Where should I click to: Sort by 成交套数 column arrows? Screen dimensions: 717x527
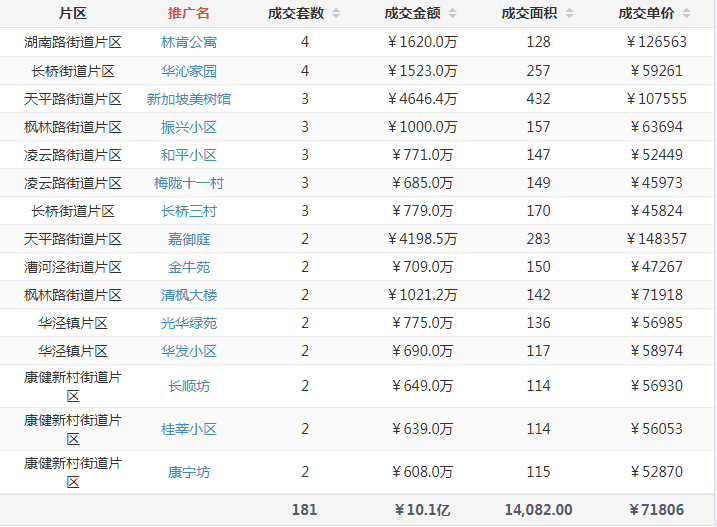336,14
